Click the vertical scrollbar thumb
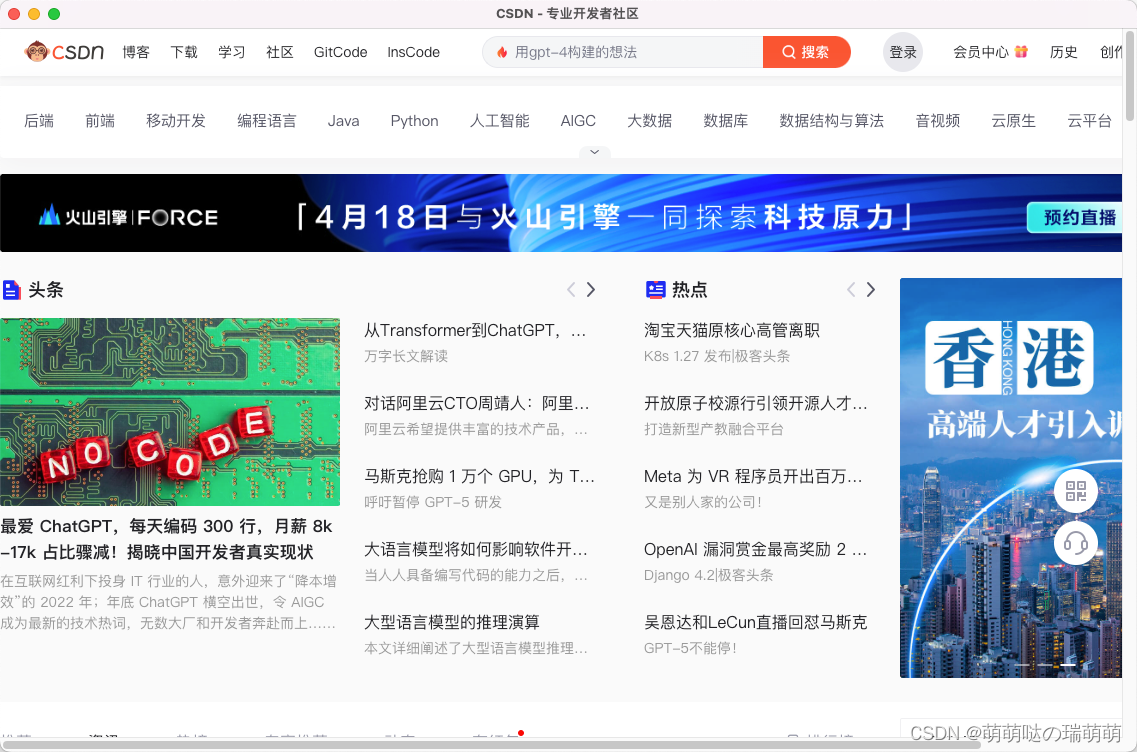This screenshot has height=752, width=1137. pos(1130,76)
